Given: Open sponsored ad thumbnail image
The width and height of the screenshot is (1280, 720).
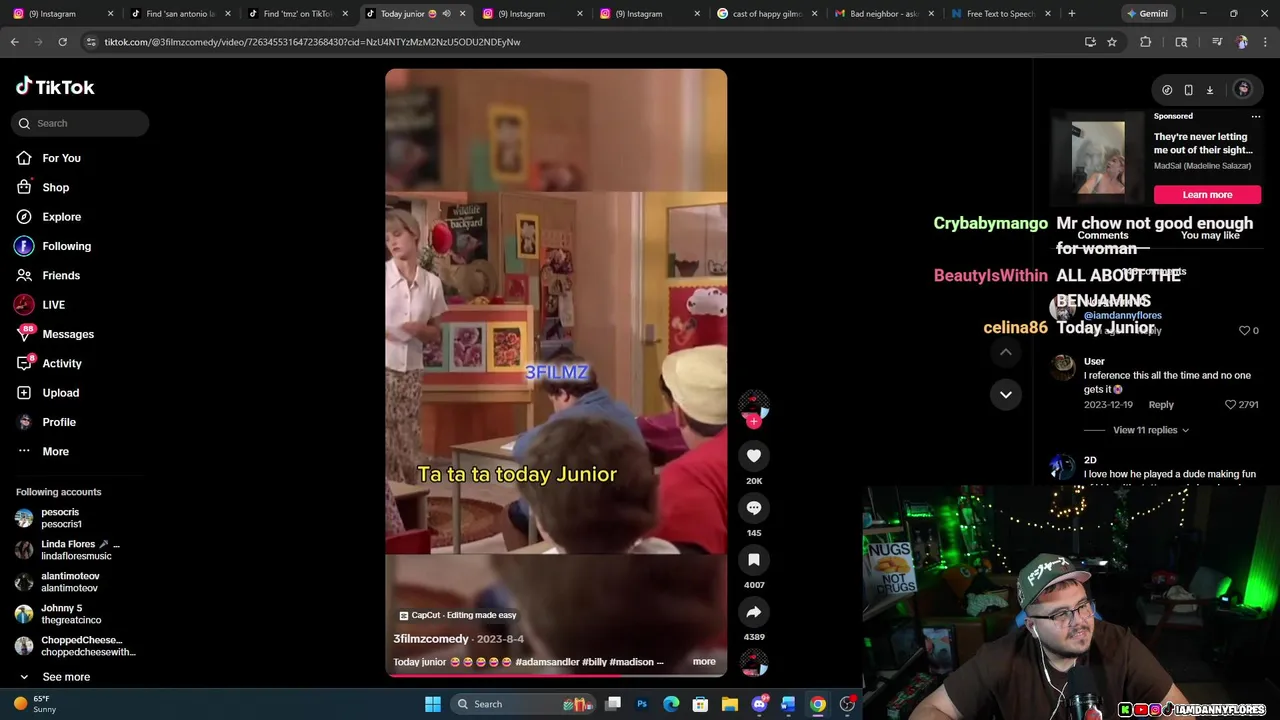Looking at the screenshot, I should 1098,158.
